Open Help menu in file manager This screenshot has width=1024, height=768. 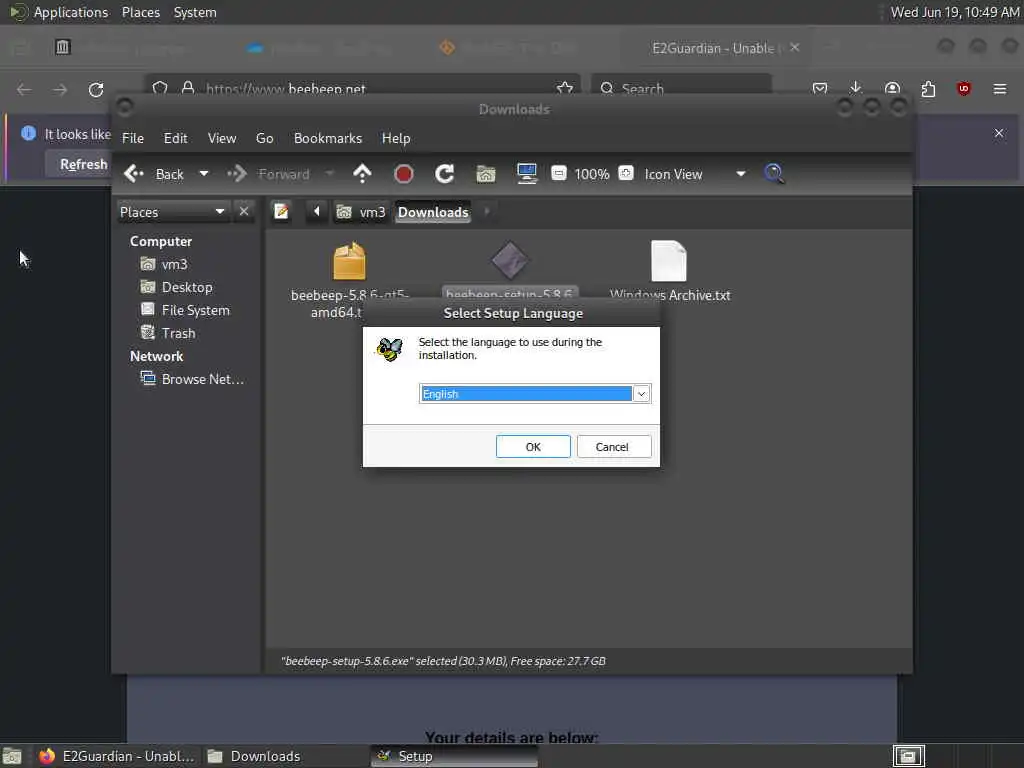396,138
